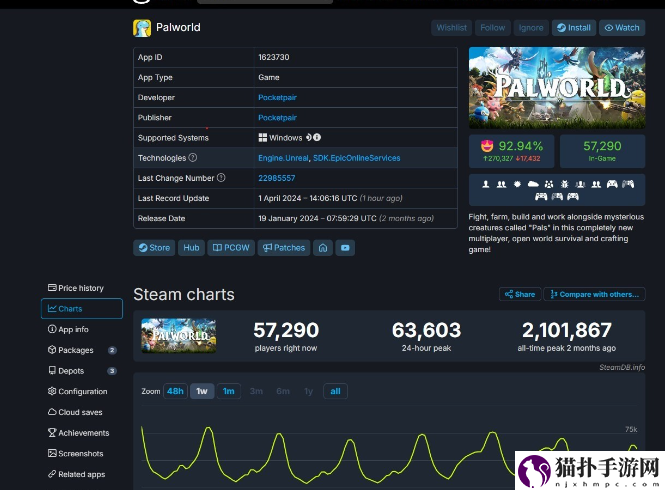
Task: Open Cloud saves sidebar item
Action: 81,412
